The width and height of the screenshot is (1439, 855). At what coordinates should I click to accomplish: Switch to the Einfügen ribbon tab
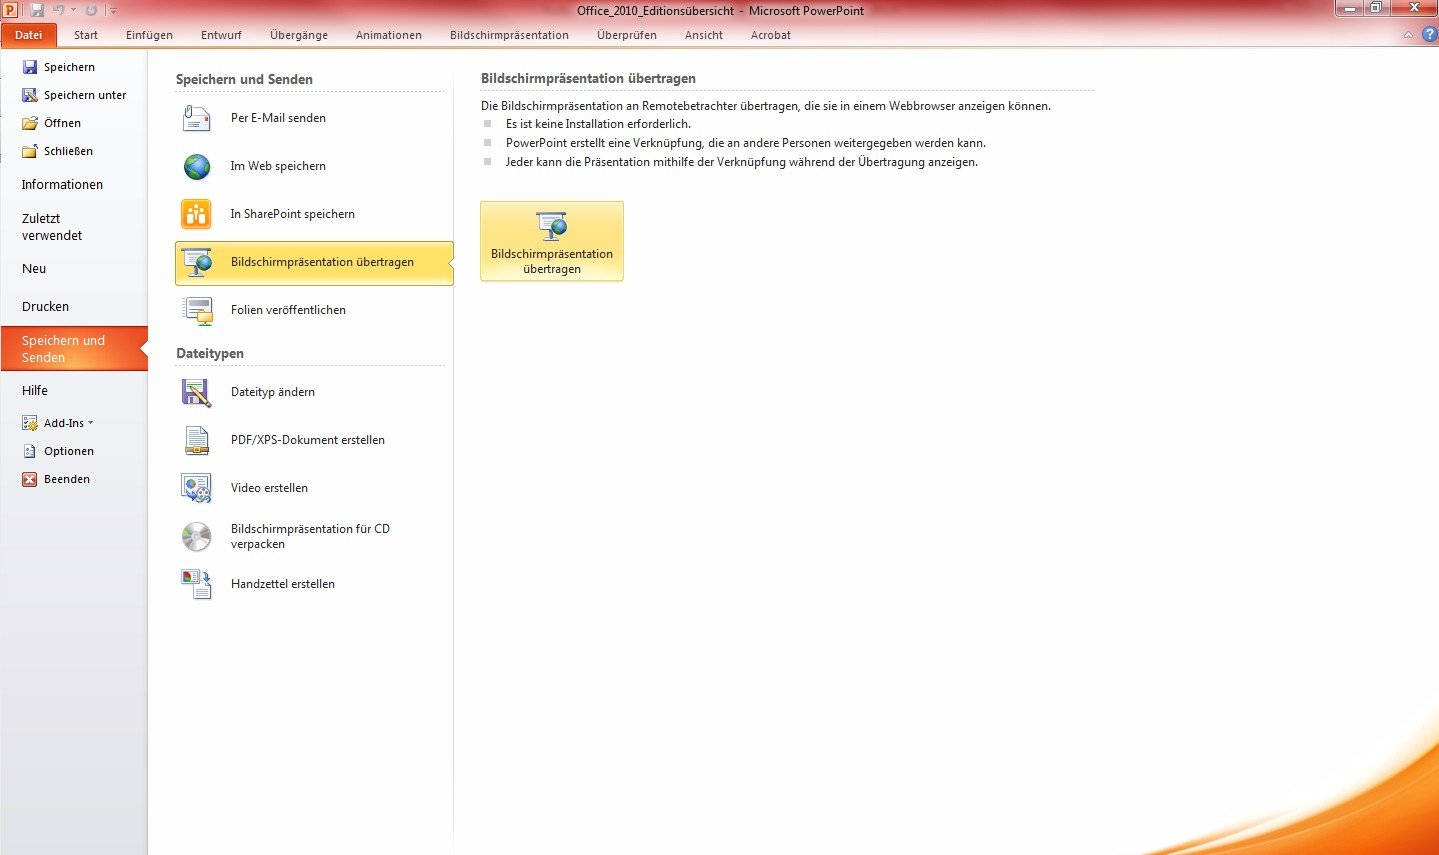click(x=149, y=35)
